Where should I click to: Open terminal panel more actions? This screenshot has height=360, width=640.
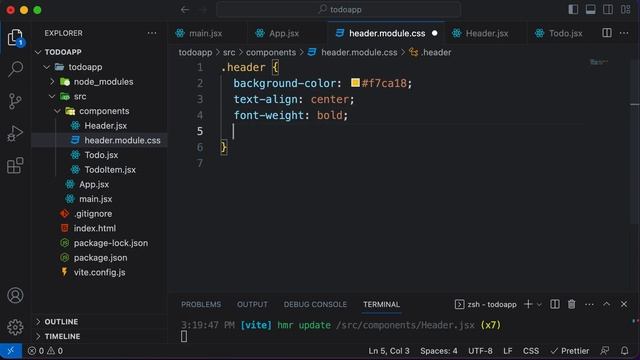tap(589, 304)
